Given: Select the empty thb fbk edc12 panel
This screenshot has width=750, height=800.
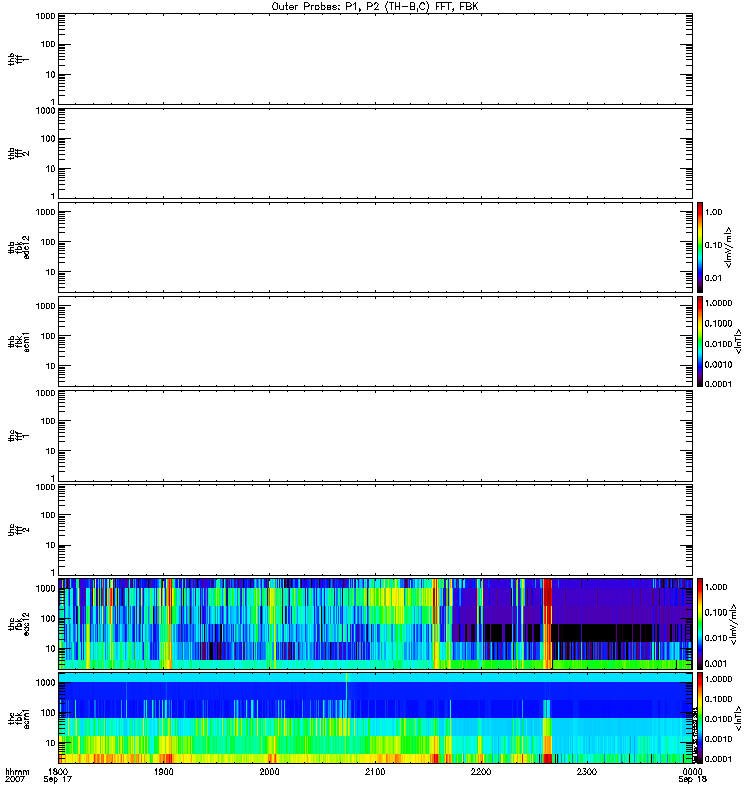Looking at the screenshot, I should (375, 247).
